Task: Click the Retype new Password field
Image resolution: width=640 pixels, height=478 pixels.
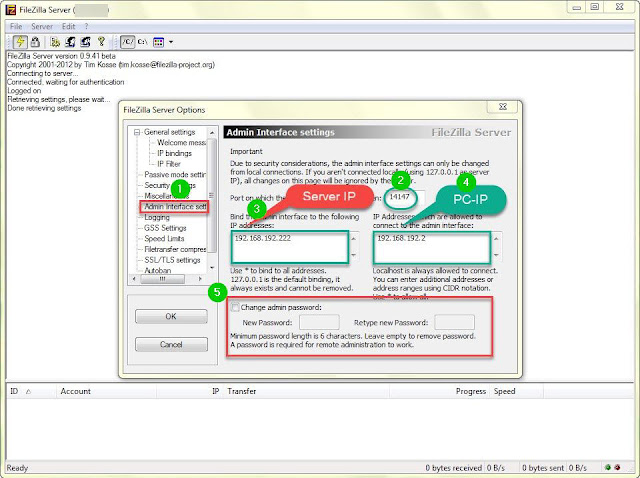Action: (x=454, y=322)
